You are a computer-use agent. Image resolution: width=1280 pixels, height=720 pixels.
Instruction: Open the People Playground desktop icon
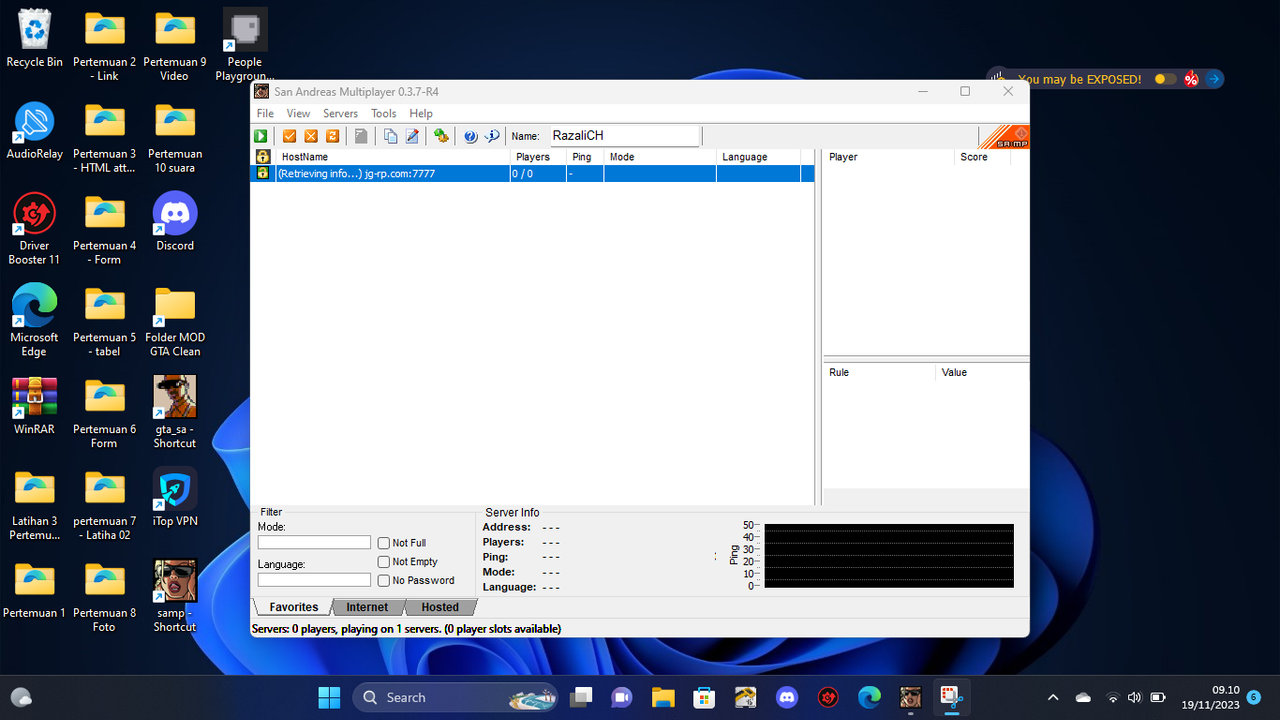pyautogui.click(x=245, y=45)
